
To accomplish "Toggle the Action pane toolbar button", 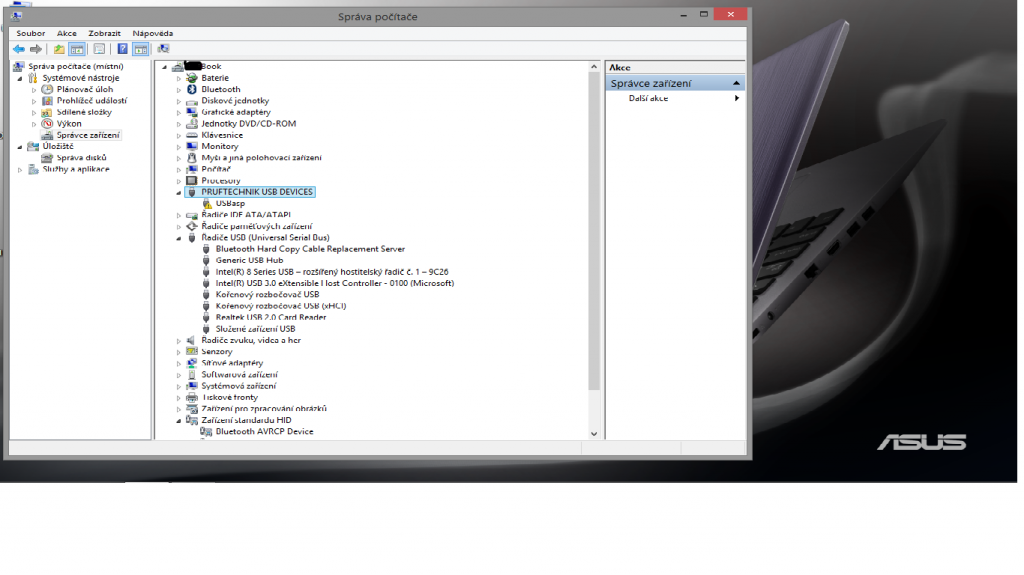I will pos(141,49).
